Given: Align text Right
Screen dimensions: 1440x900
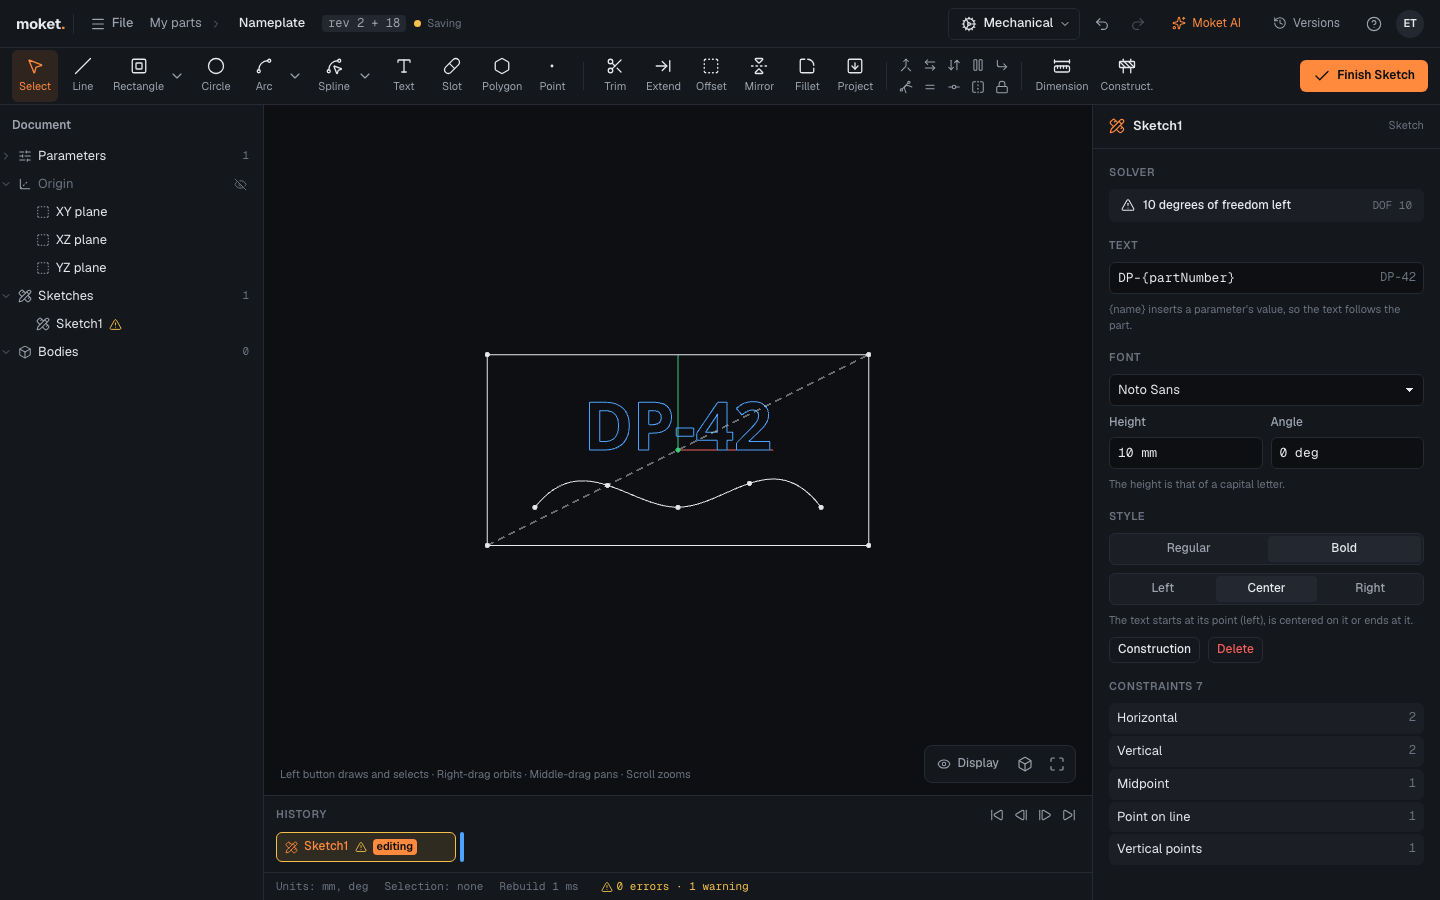Looking at the screenshot, I should click(x=1370, y=588).
